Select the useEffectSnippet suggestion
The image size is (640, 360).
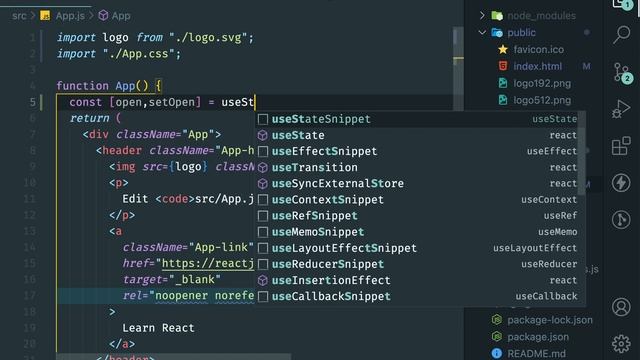click(x=417, y=151)
